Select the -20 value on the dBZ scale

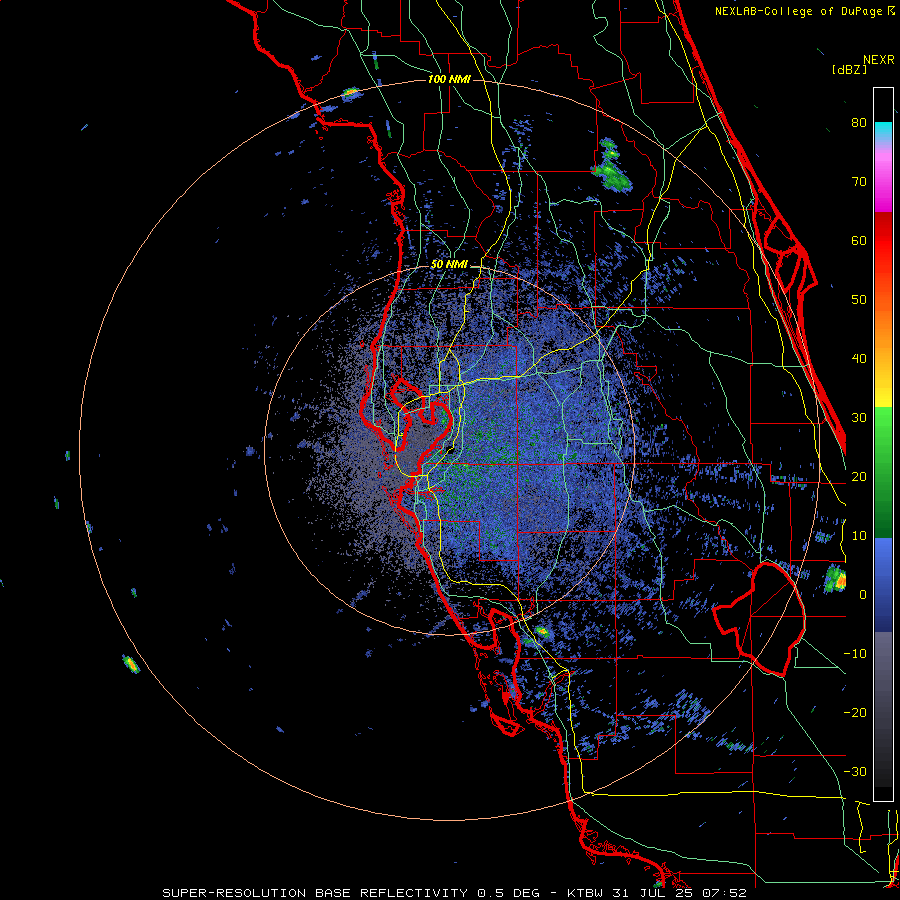[855, 712]
